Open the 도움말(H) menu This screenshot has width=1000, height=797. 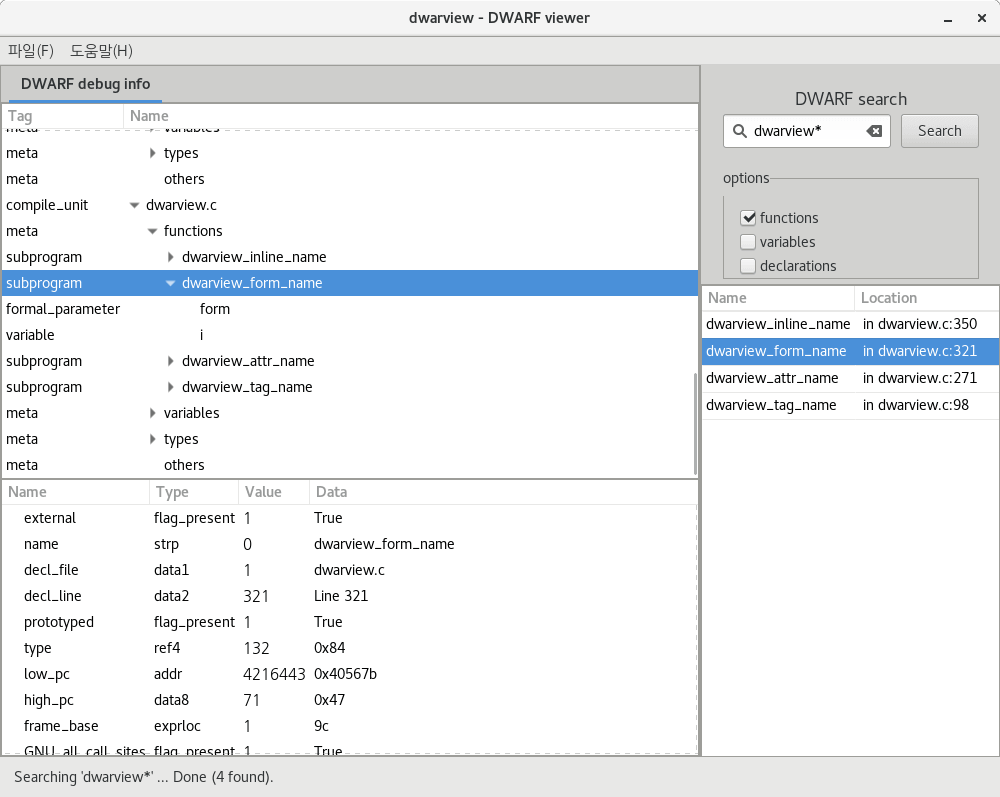tap(101, 51)
